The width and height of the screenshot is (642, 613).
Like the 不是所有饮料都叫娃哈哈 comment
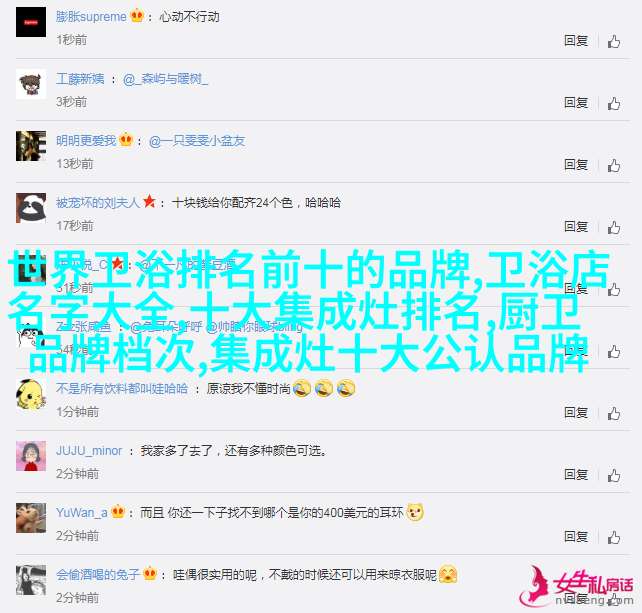pyautogui.click(x=613, y=413)
